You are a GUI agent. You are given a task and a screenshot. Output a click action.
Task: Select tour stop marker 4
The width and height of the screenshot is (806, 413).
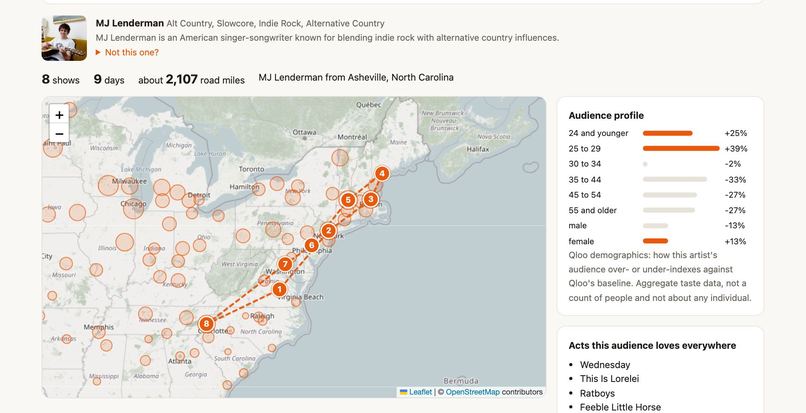pos(381,173)
